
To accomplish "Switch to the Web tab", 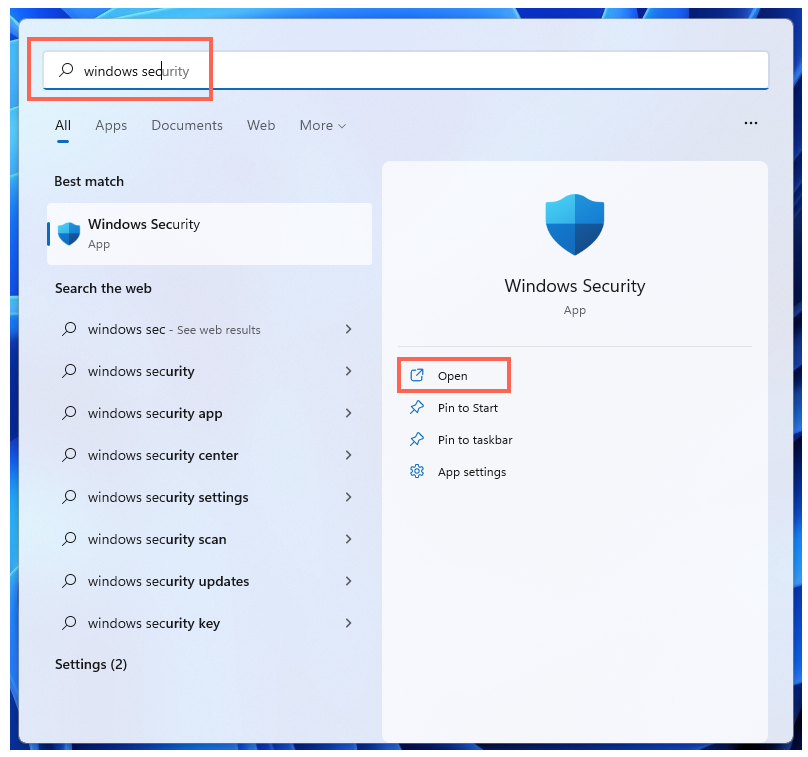I will [x=261, y=125].
